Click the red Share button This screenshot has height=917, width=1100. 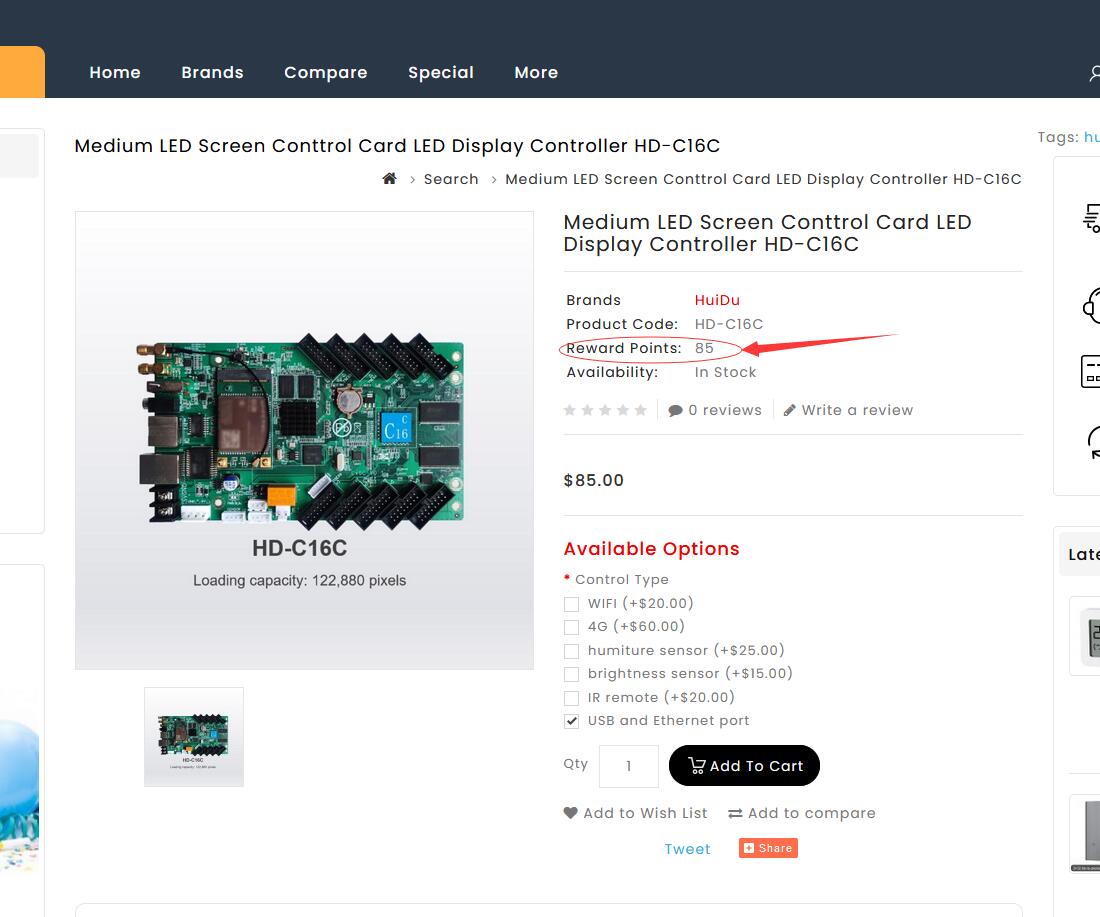point(768,848)
